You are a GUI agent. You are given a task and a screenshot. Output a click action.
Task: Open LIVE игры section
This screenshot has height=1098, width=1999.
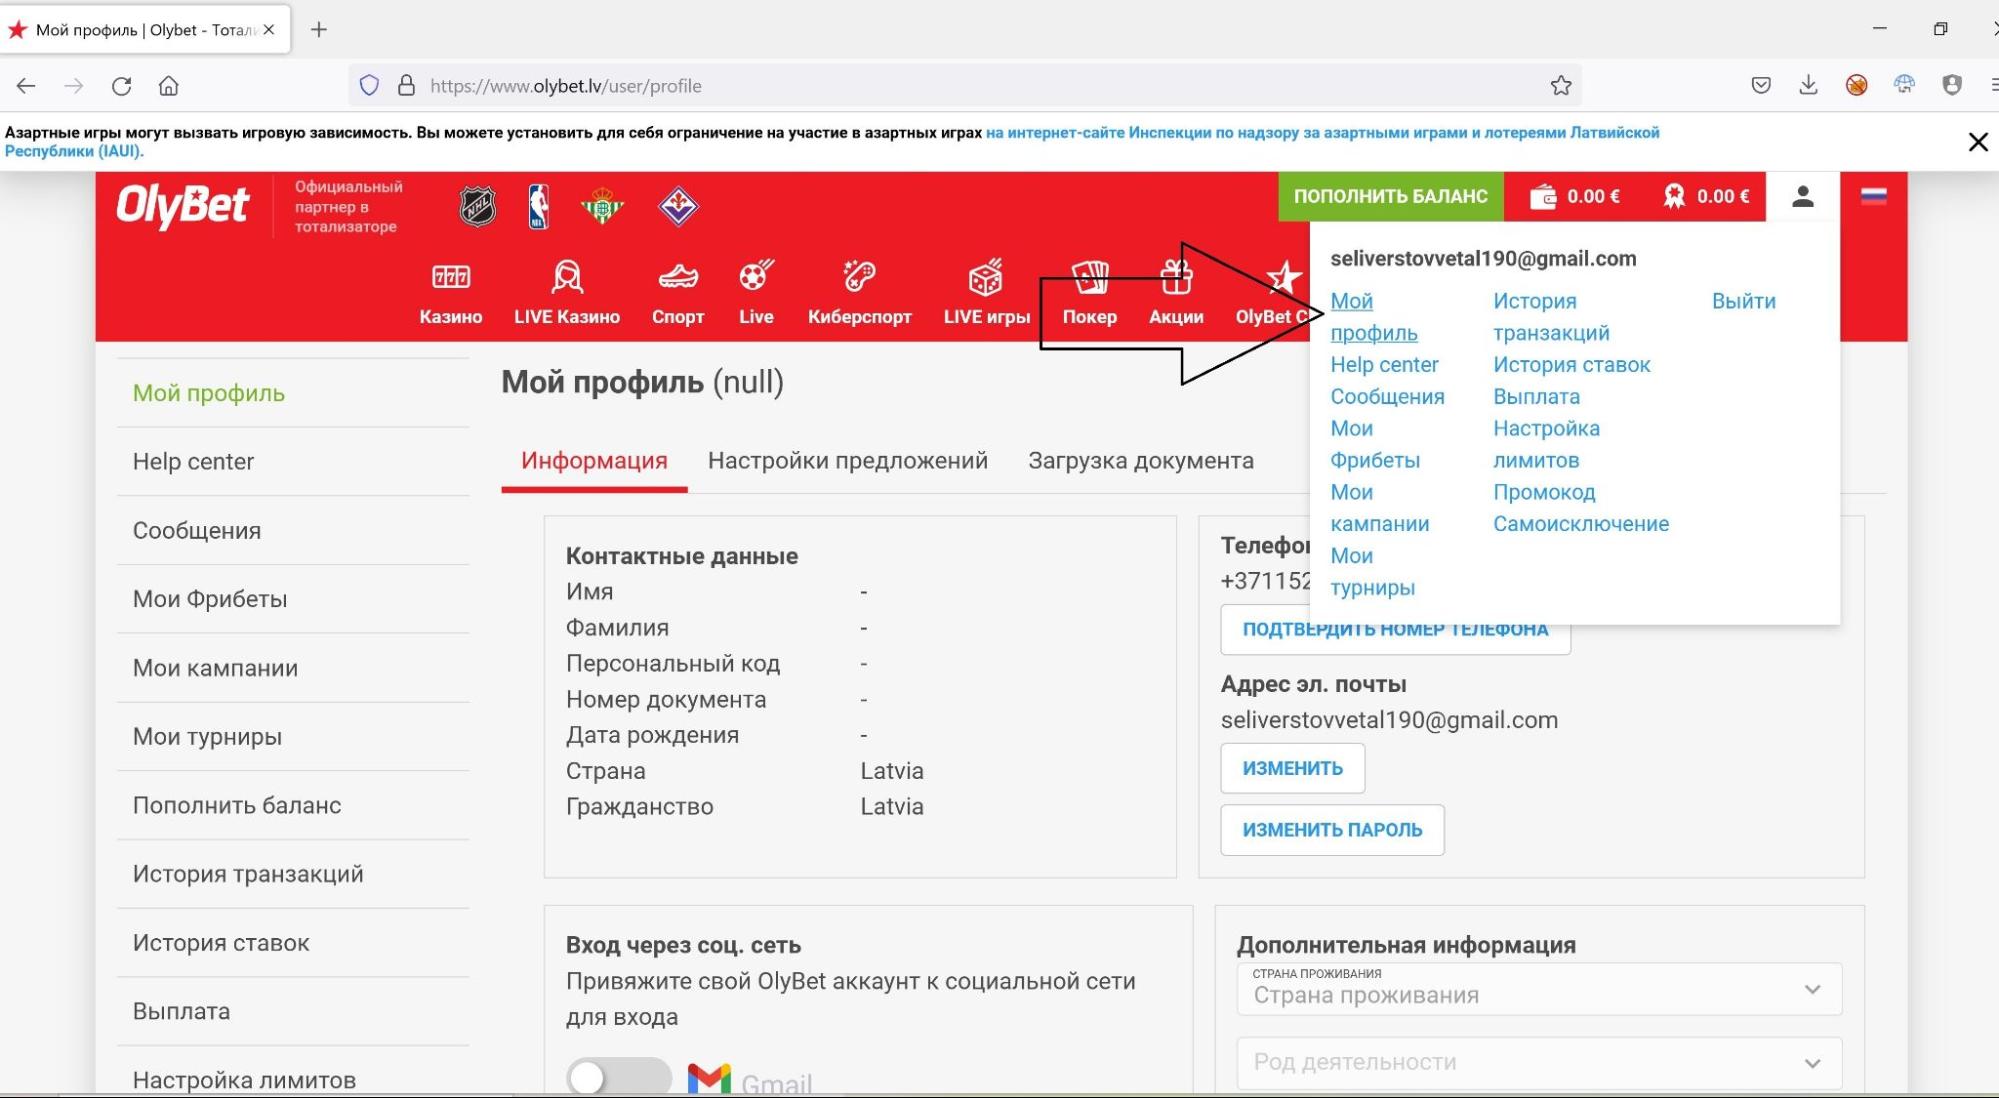[987, 293]
